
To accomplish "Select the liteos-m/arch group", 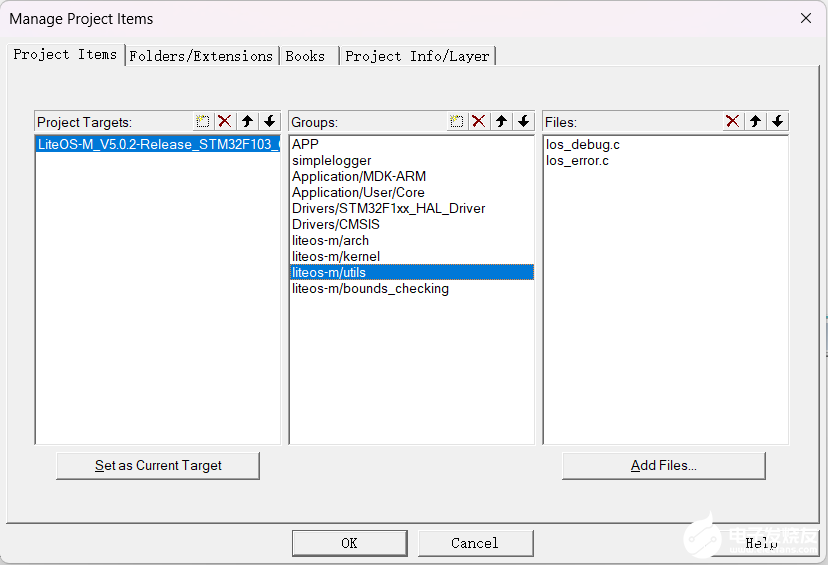I will point(412,240).
